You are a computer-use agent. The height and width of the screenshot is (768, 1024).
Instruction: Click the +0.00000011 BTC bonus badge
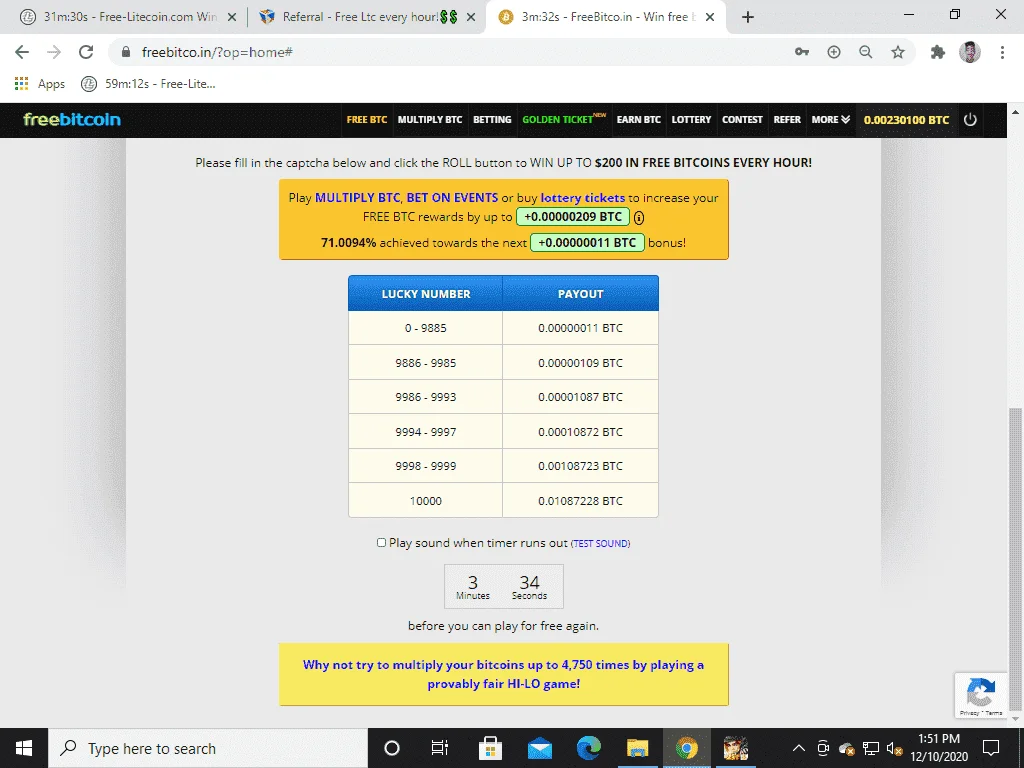click(x=587, y=242)
